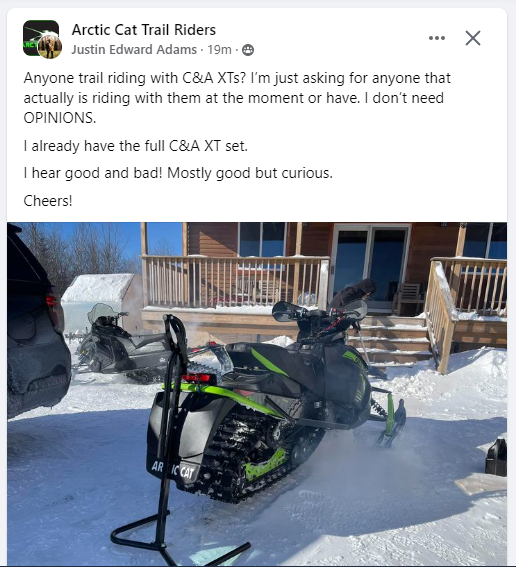Viewport: 516px width, 567px height.
Task: Open the three-dot post options menu
Action: (436, 38)
